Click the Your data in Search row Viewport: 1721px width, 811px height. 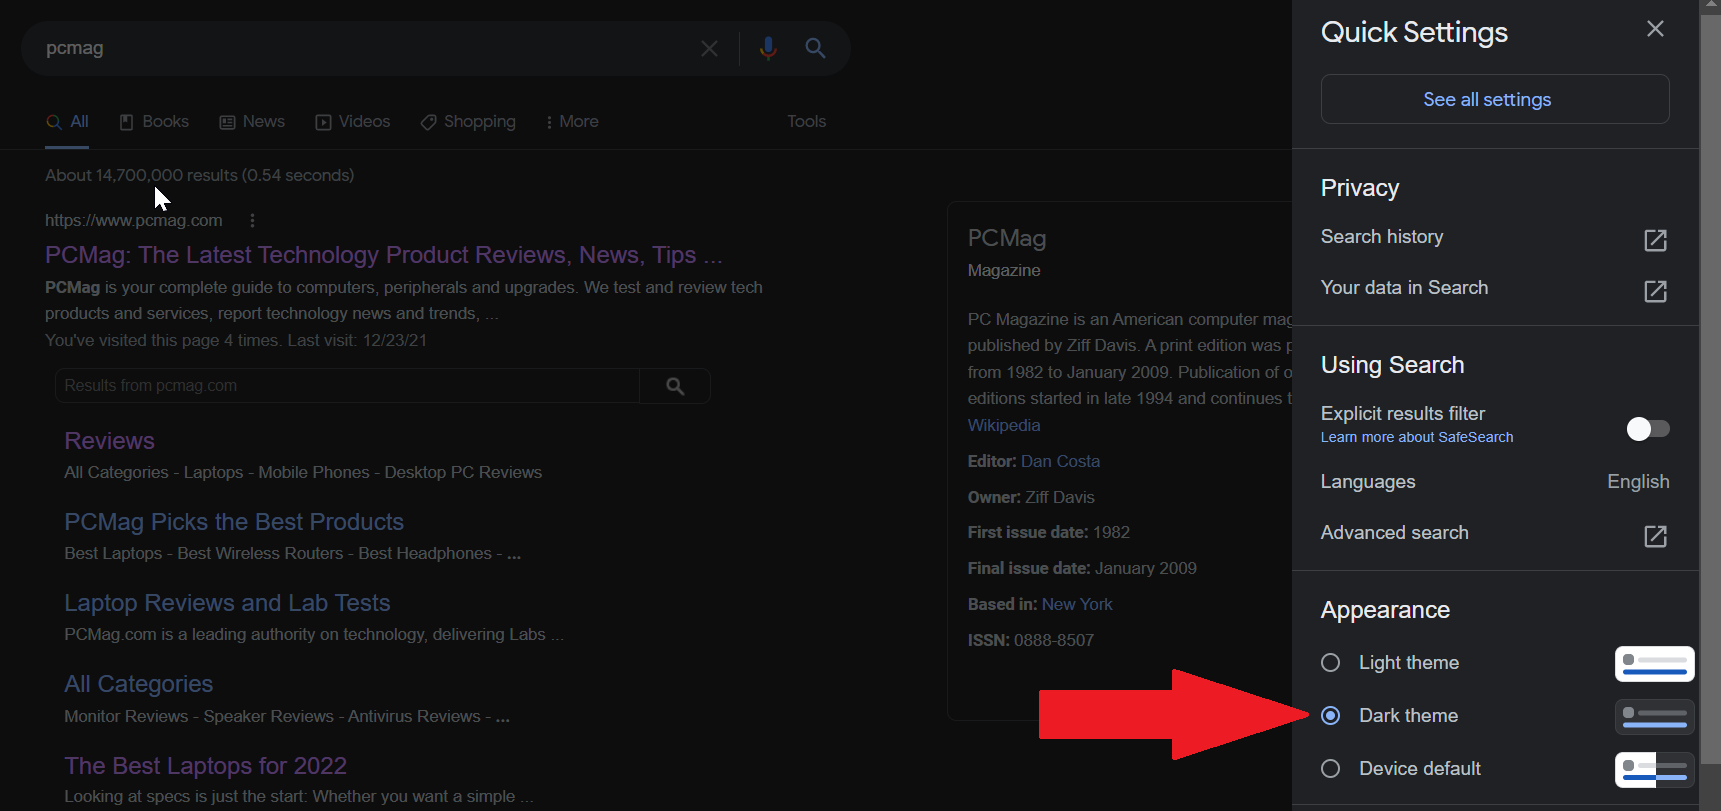click(x=1494, y=288)
